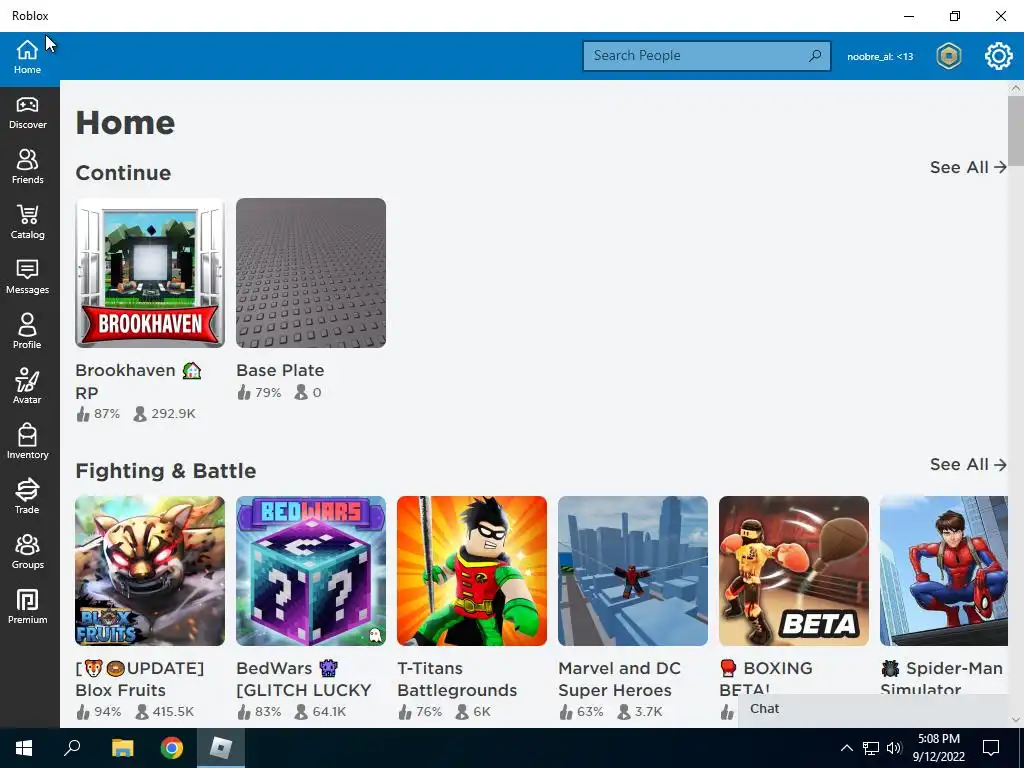Open the Spider-Man Simulator thumbnail
Viewport: 1024px width, 768px height.
(944, 571)
